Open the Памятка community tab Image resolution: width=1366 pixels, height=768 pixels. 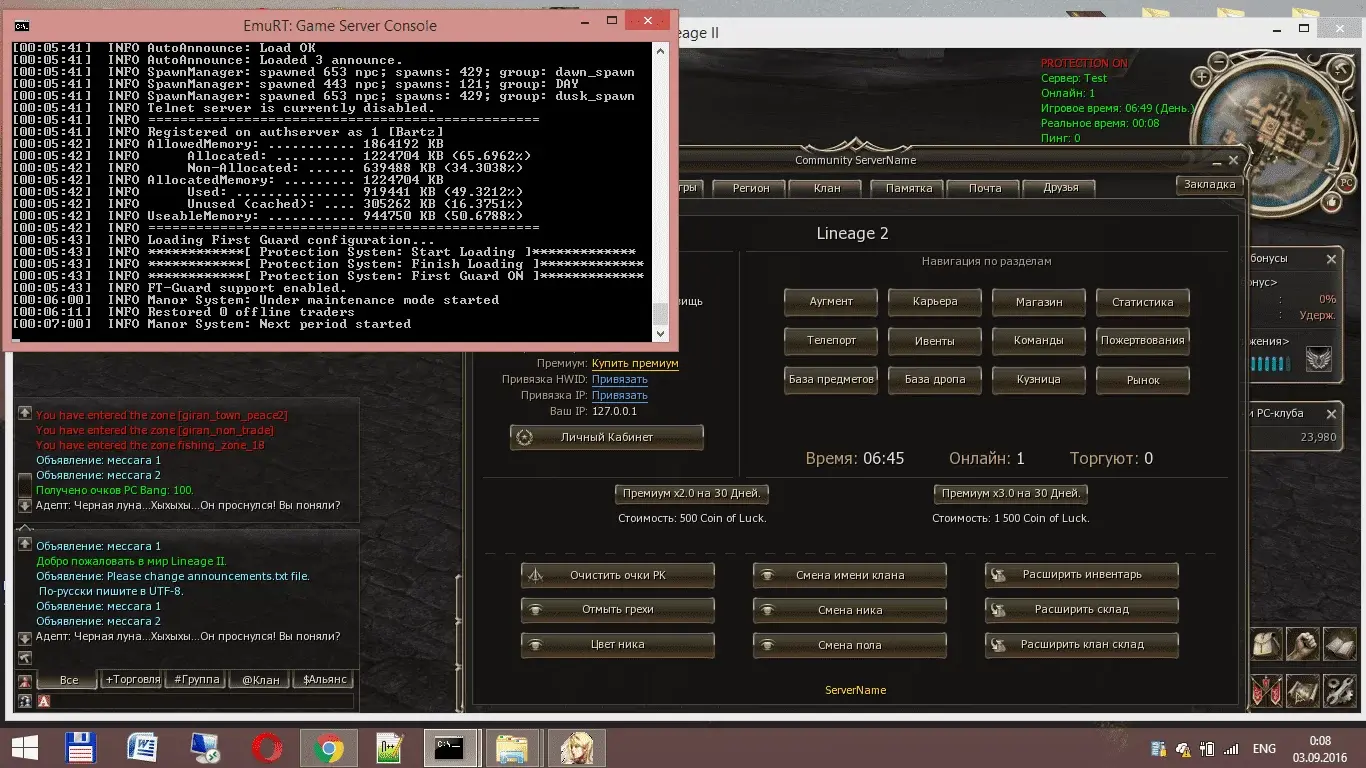[x=908, y=188]
